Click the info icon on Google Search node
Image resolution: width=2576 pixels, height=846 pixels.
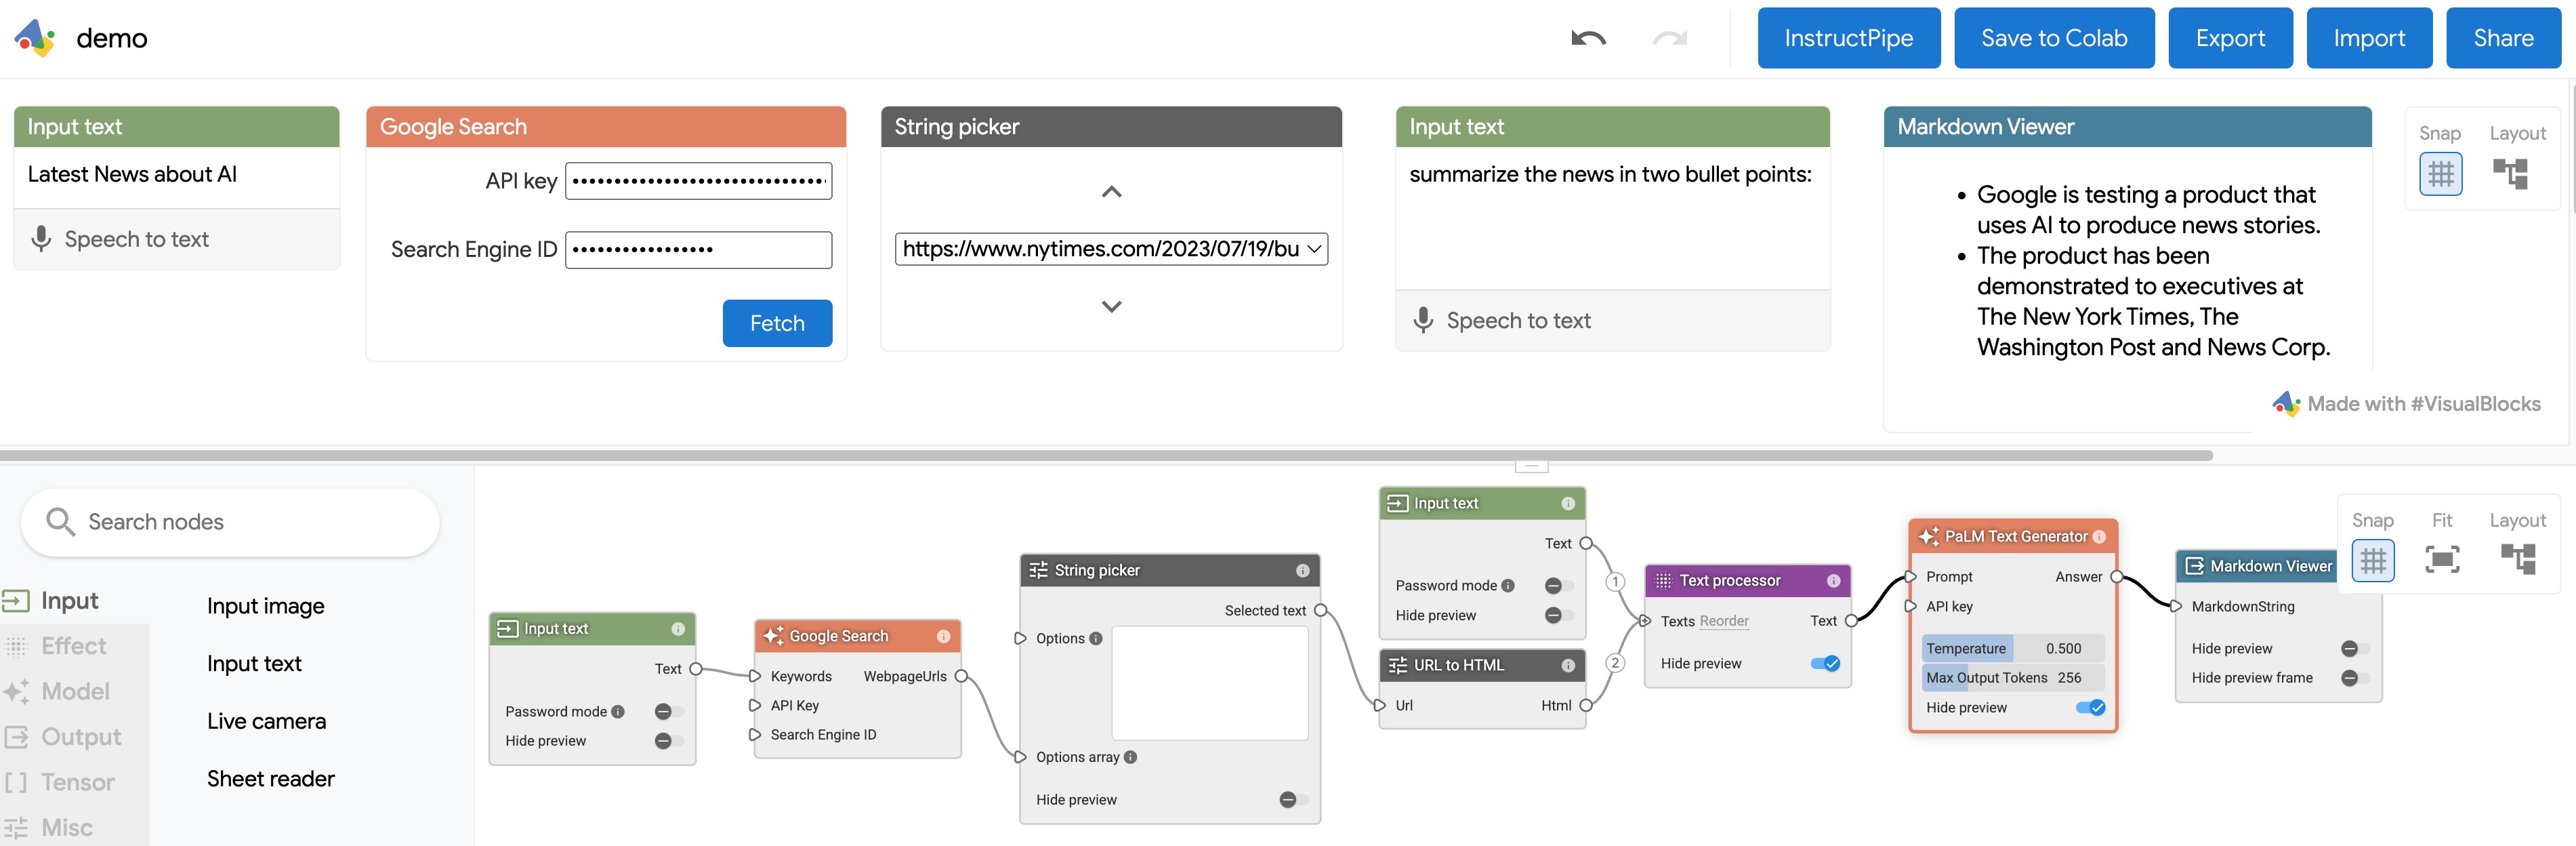pos(943,636)
